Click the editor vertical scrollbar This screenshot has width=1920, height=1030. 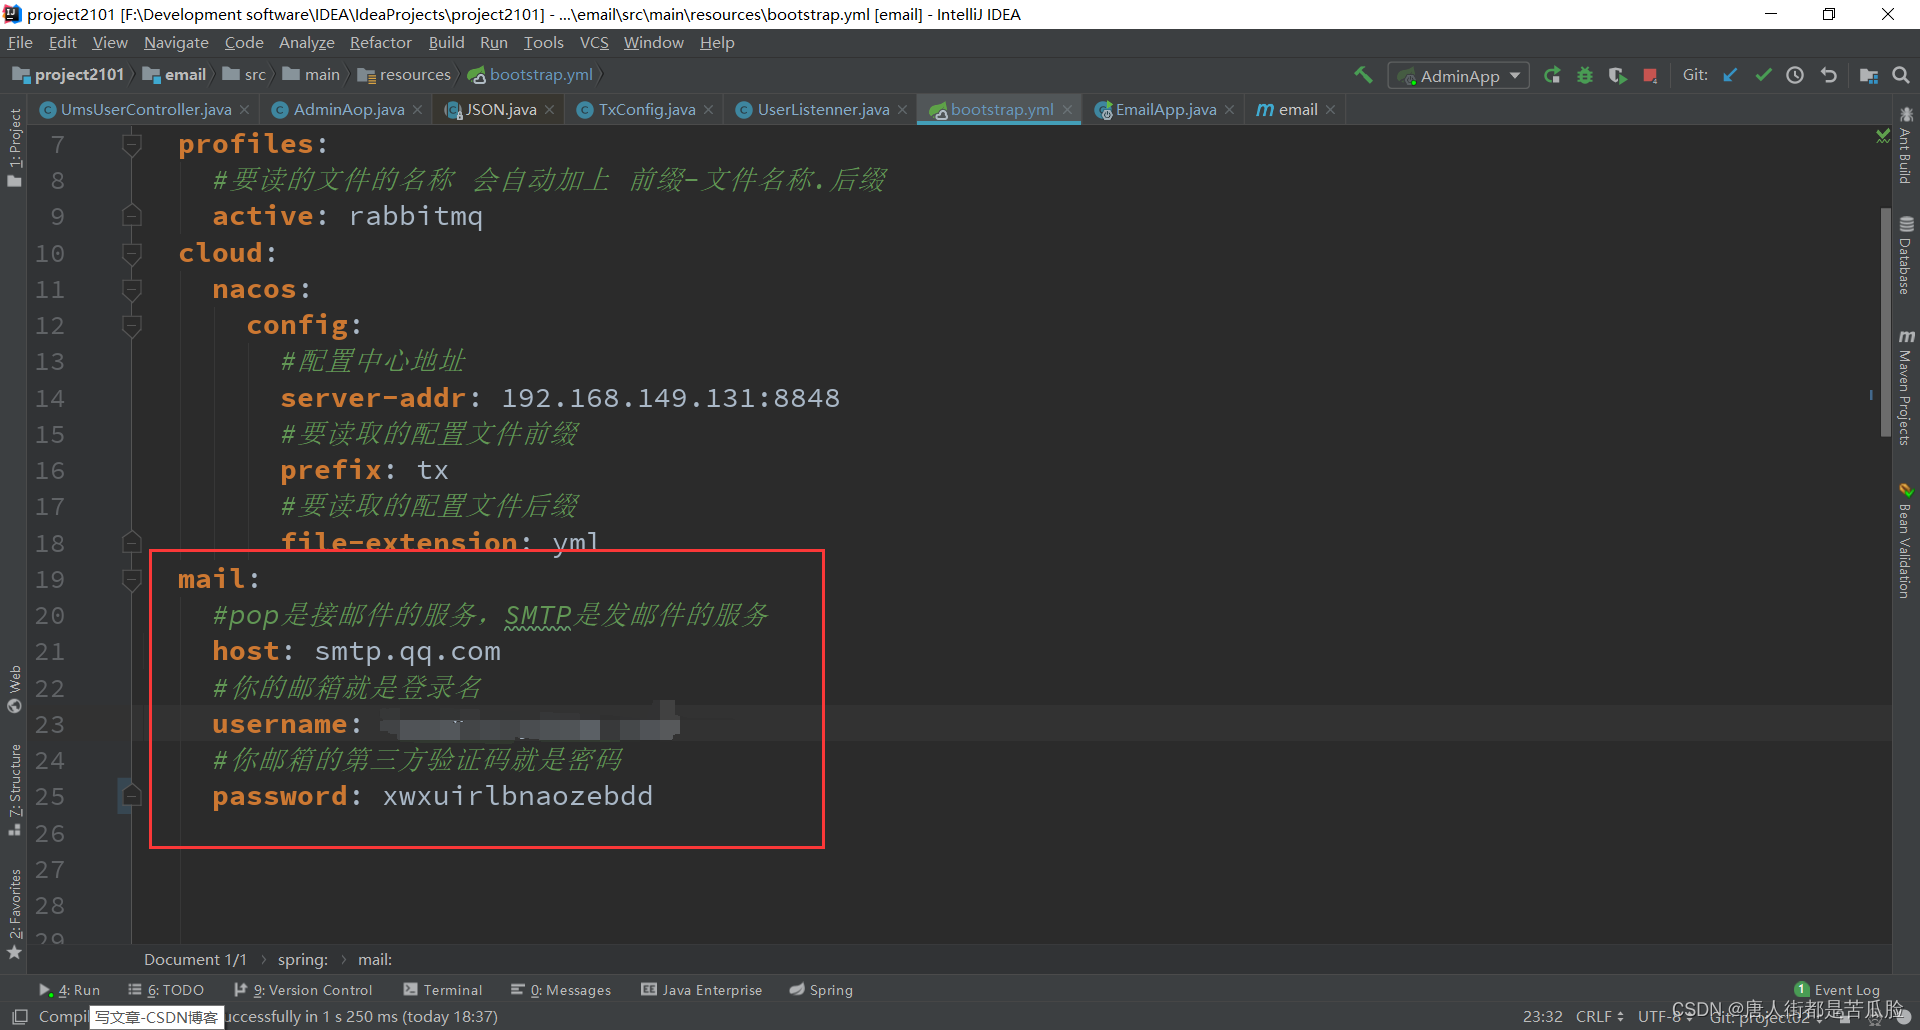click(1886, 322)
